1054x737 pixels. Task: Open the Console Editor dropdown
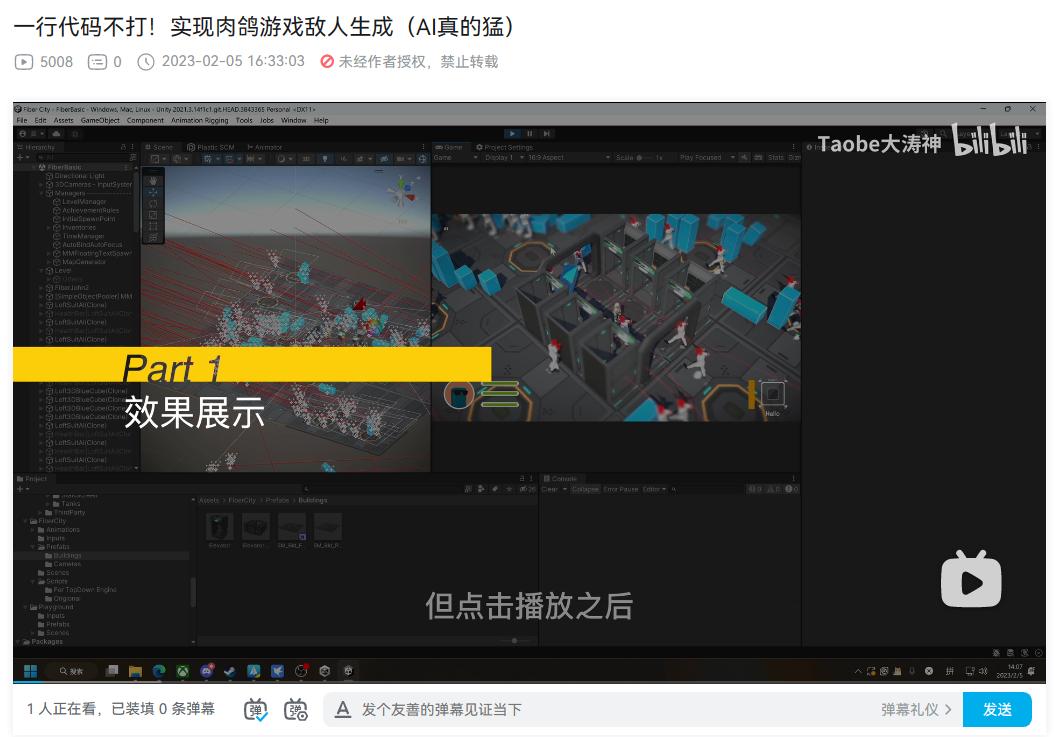coord(654,489)
